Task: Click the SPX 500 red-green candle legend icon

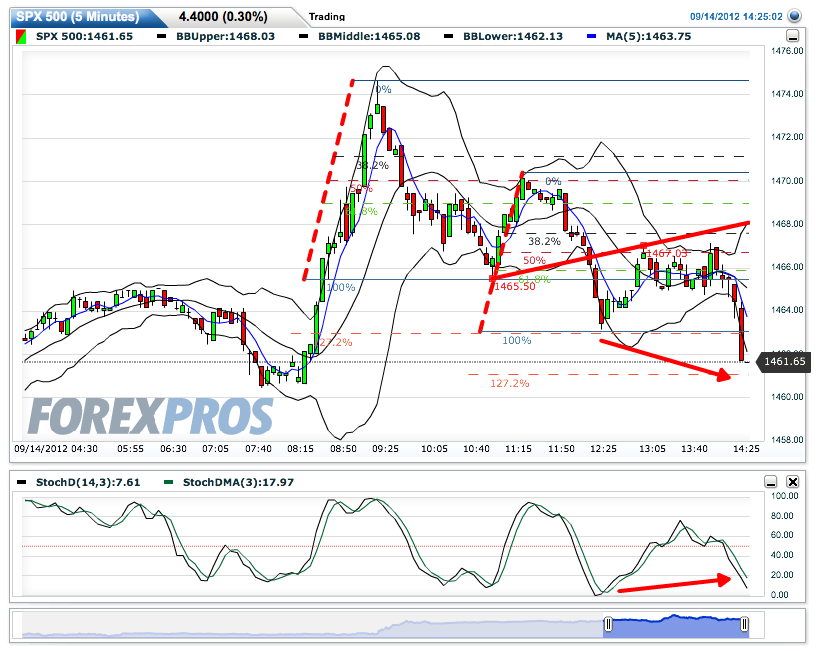Action: [x=21, y=37]
